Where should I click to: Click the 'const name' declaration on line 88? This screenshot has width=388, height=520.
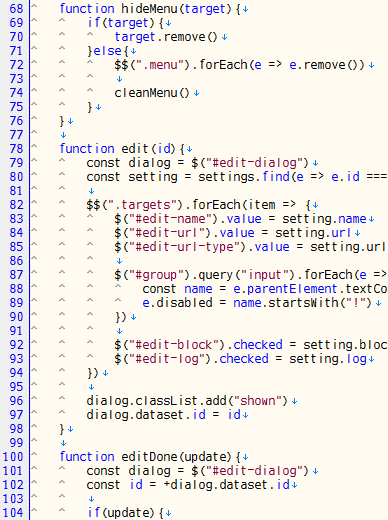pos(177,289)
